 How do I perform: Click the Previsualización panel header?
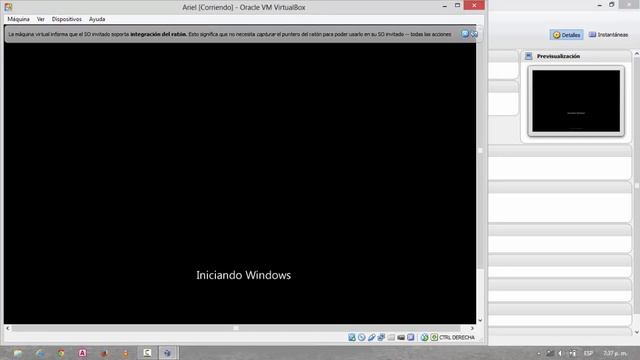pos(576,56)
